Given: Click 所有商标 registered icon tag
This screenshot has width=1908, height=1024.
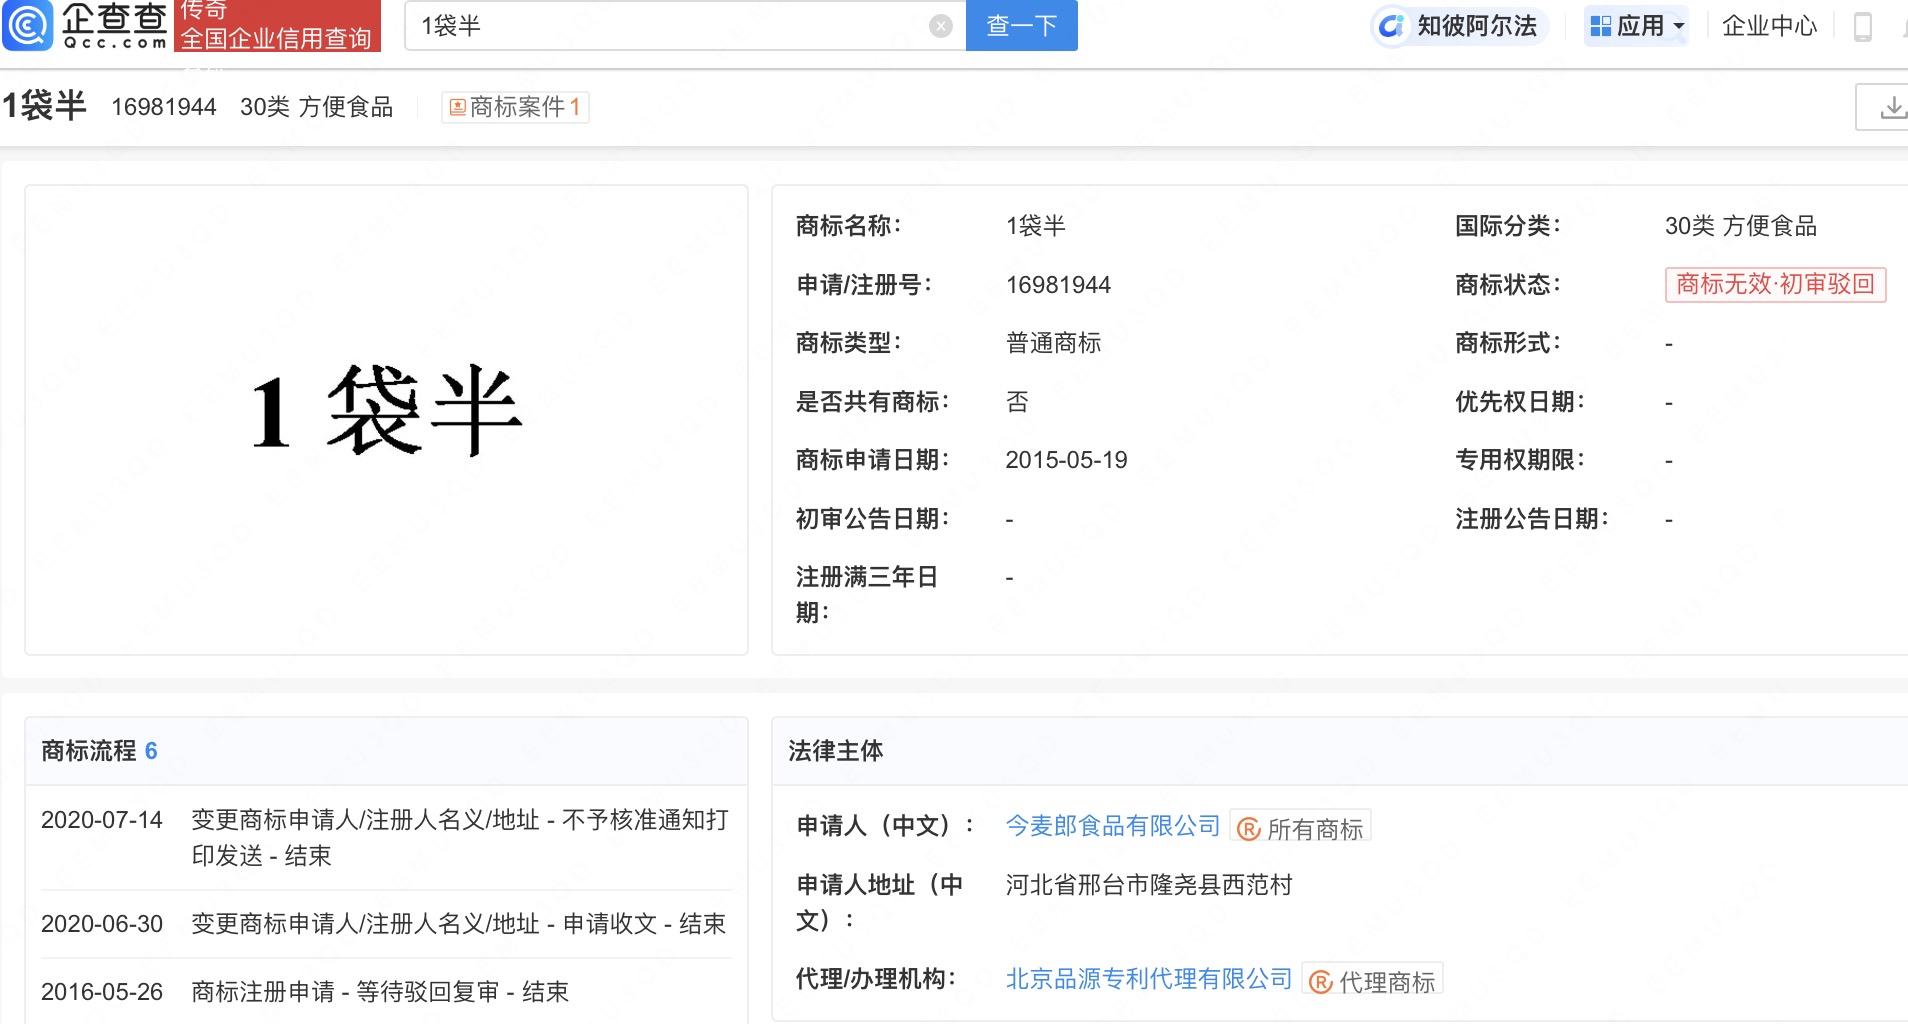Looking at the screenshot, I should pyautogui.click(x=1300, y=828).
